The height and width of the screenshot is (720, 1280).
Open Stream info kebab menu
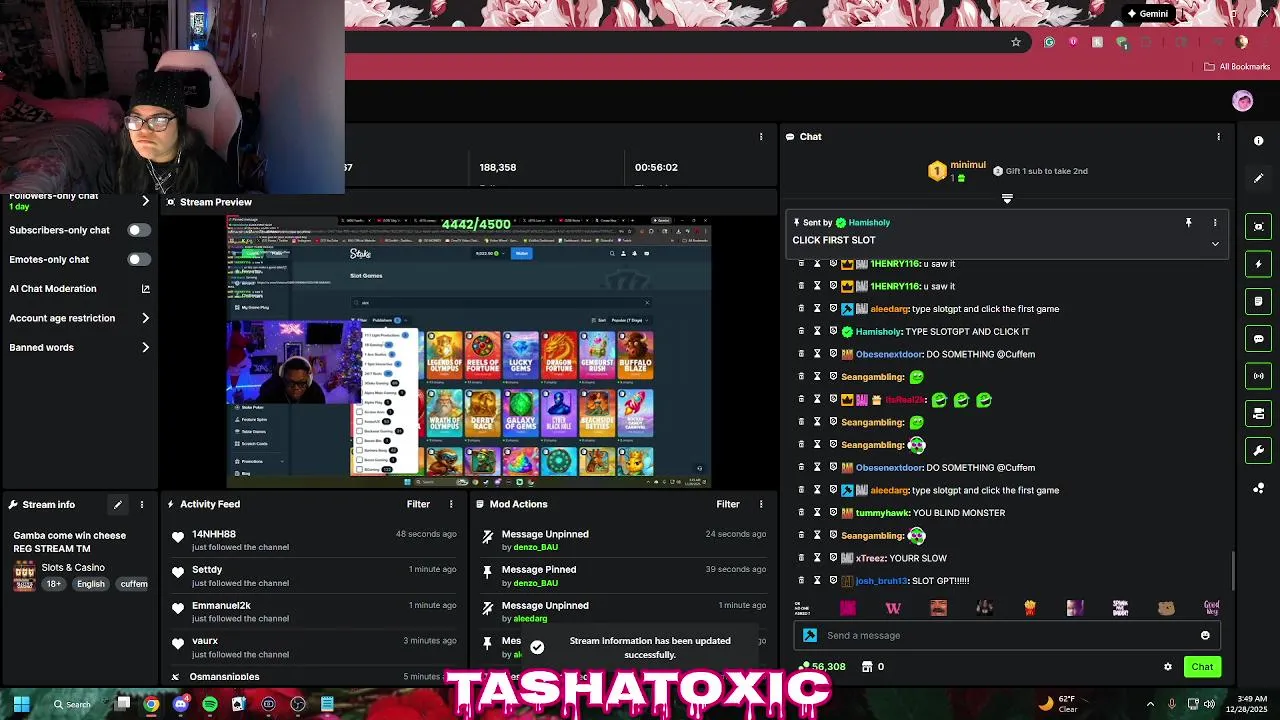tap(142, 505)
